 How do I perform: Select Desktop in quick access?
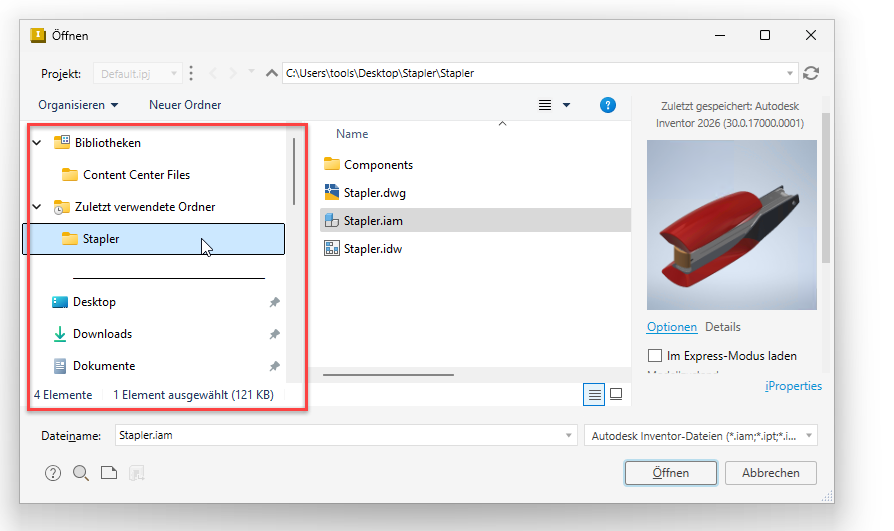[94, 302]
